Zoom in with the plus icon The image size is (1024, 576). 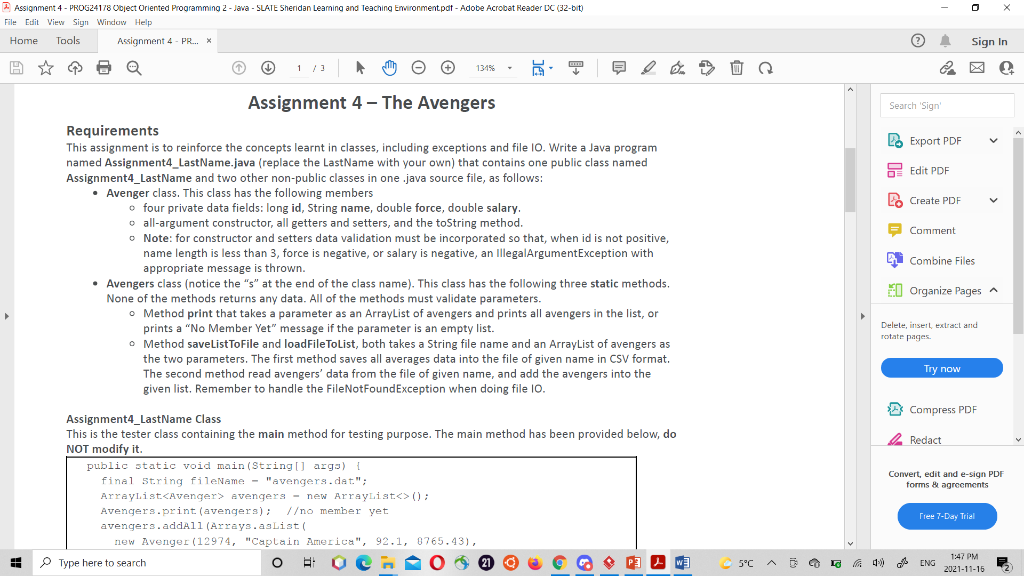click(448, 68)
